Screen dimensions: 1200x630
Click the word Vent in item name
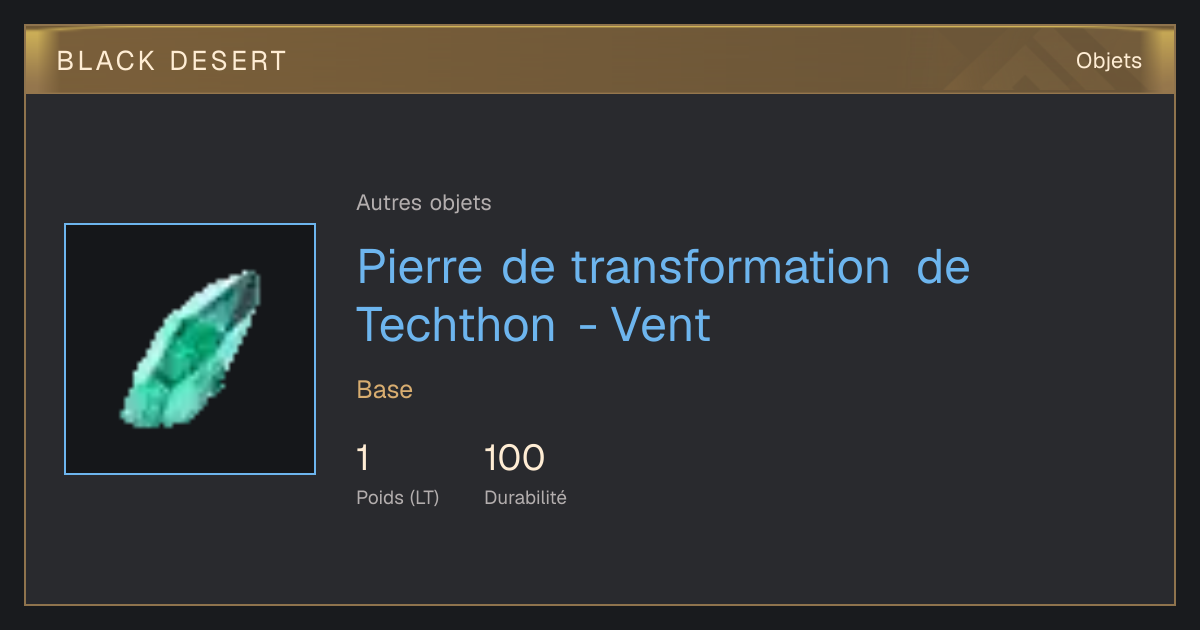coord(660,325)
